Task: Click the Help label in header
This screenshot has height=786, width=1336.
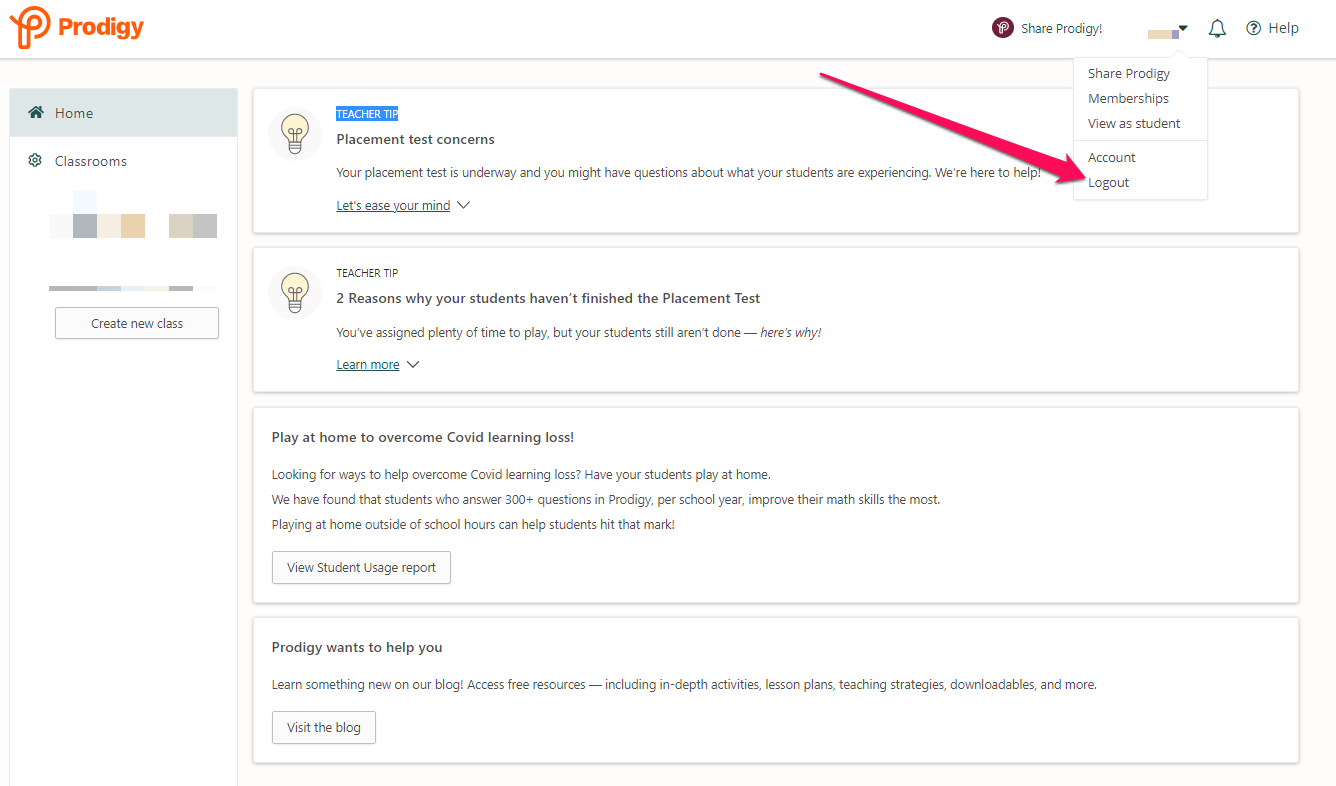Action: 1284,28
